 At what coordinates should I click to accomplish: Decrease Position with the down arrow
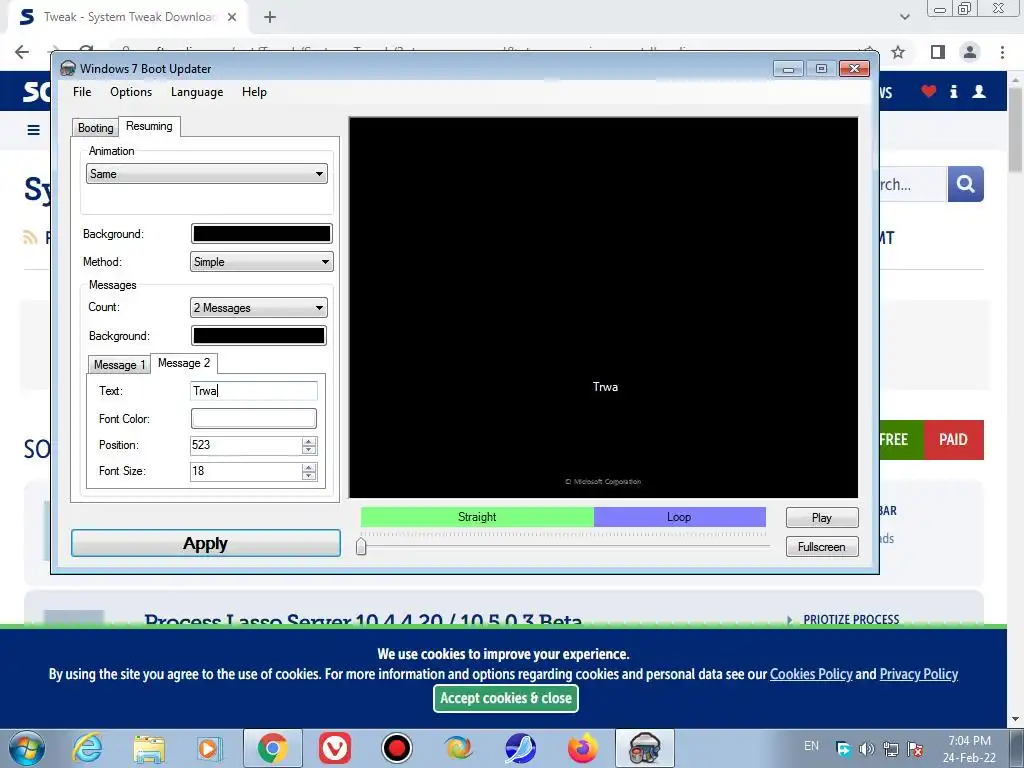[x=309, y=450]
